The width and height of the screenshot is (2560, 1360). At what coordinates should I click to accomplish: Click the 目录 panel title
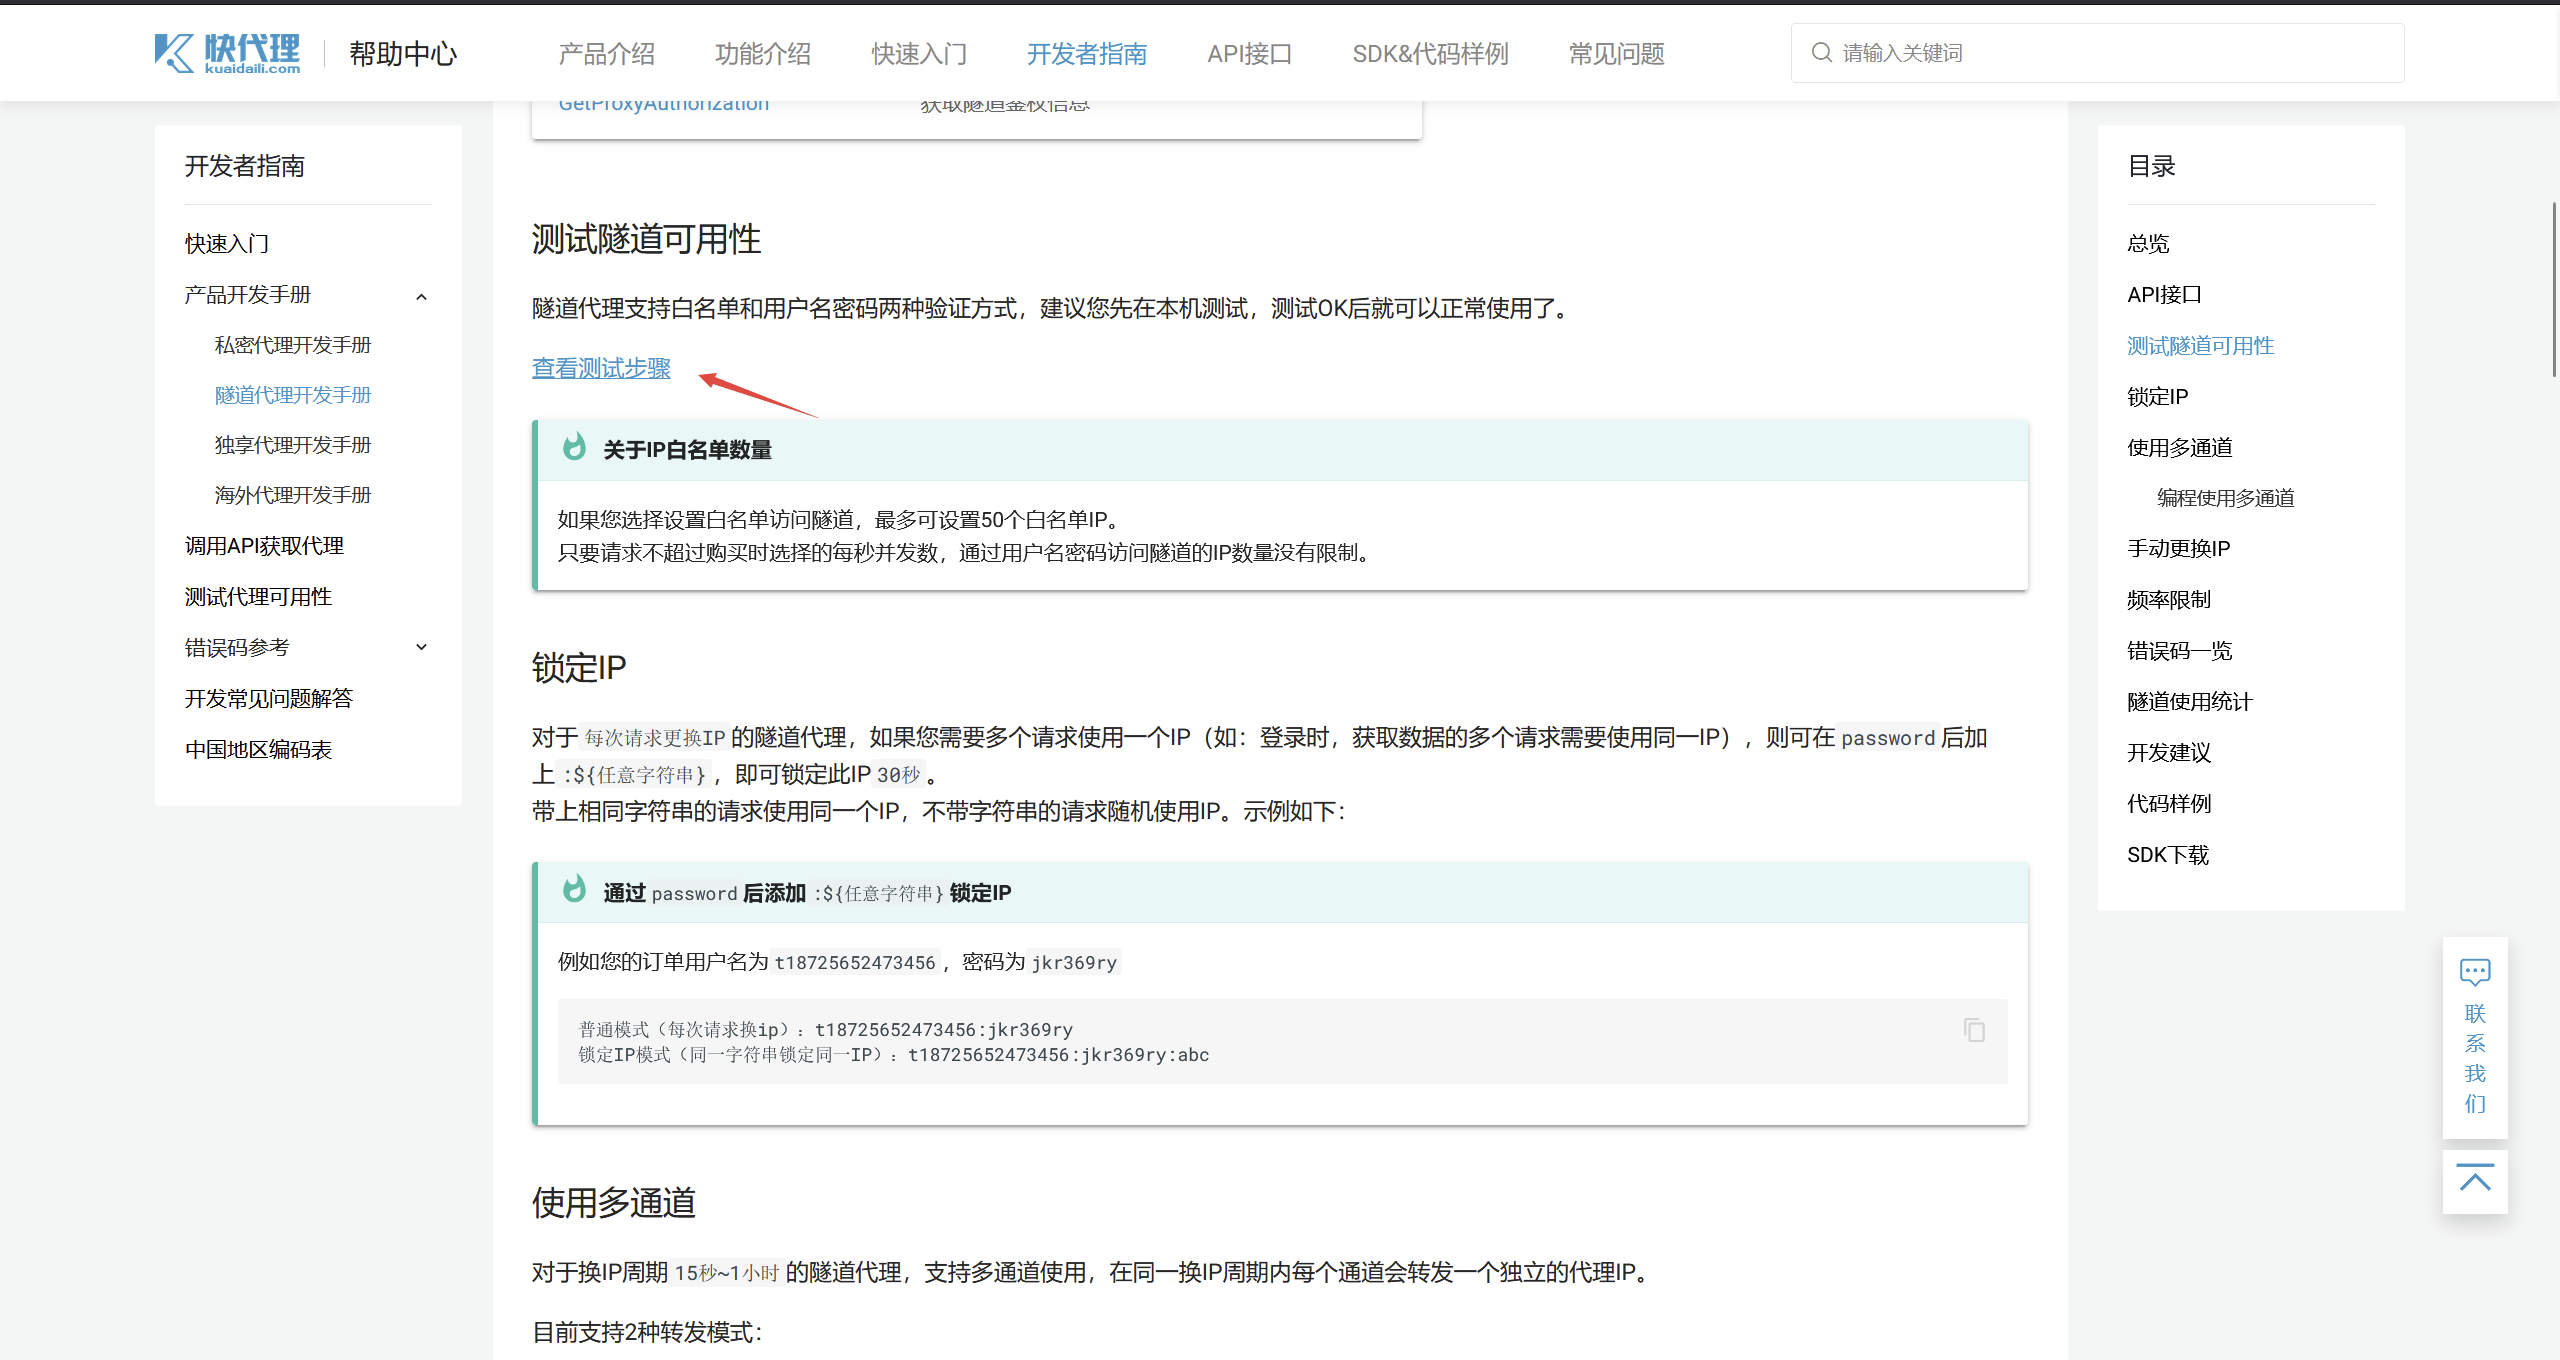click(2152, 166)
